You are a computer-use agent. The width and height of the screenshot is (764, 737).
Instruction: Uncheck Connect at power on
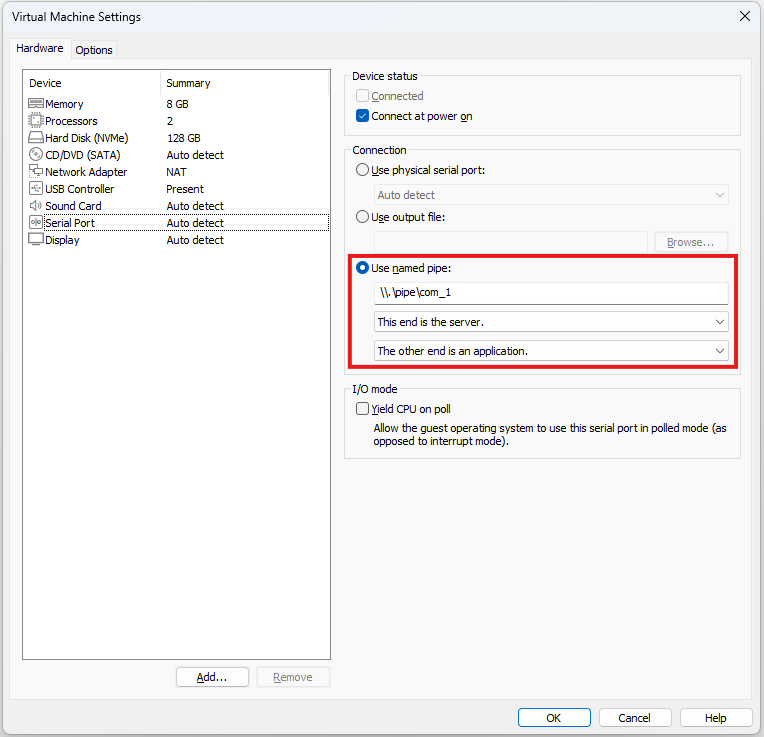coord(363,116)
